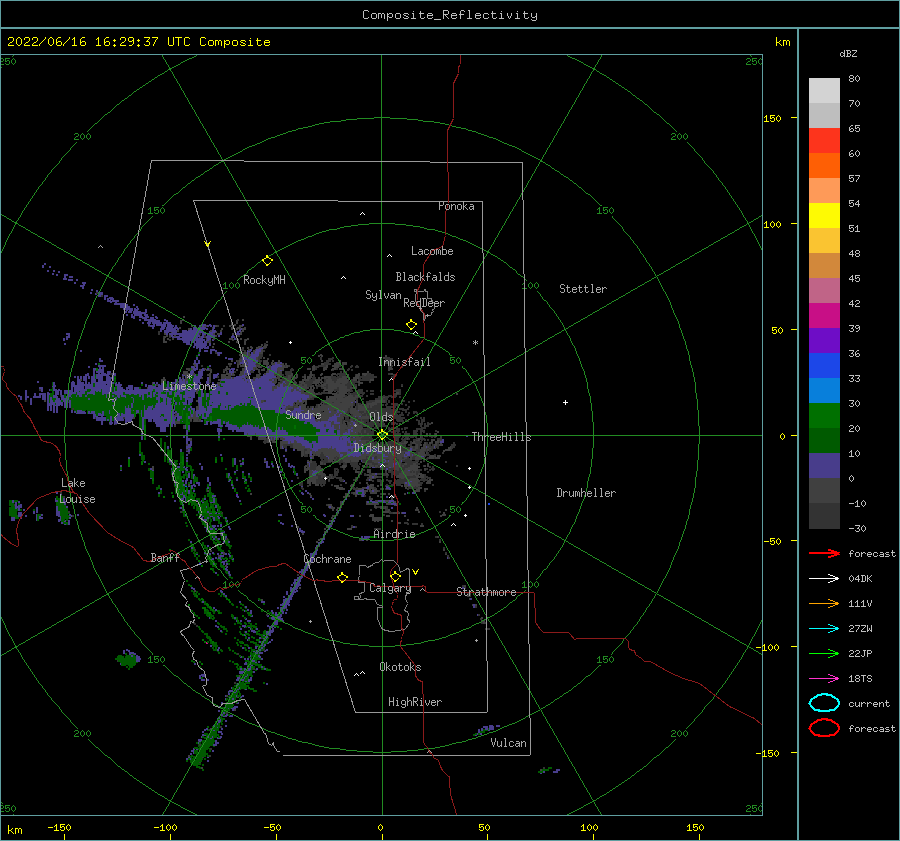
Task: Pick the yellow 51-54 dBZ swatch
Action: pyautogui.click(x=824, y=215)
